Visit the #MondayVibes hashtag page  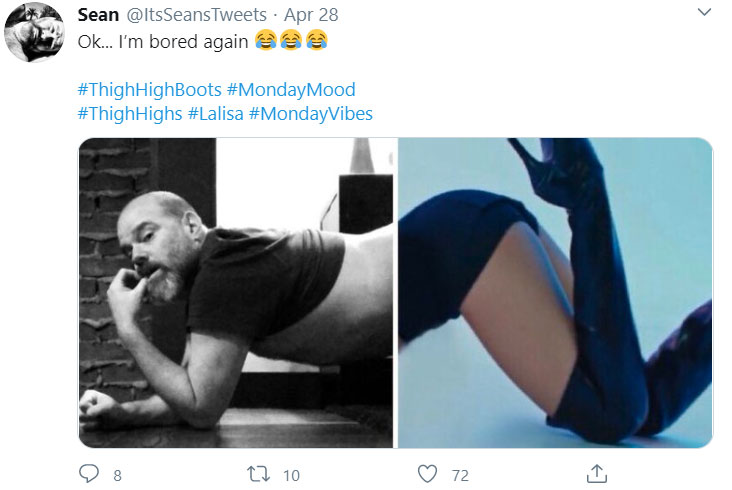(311, 114)
